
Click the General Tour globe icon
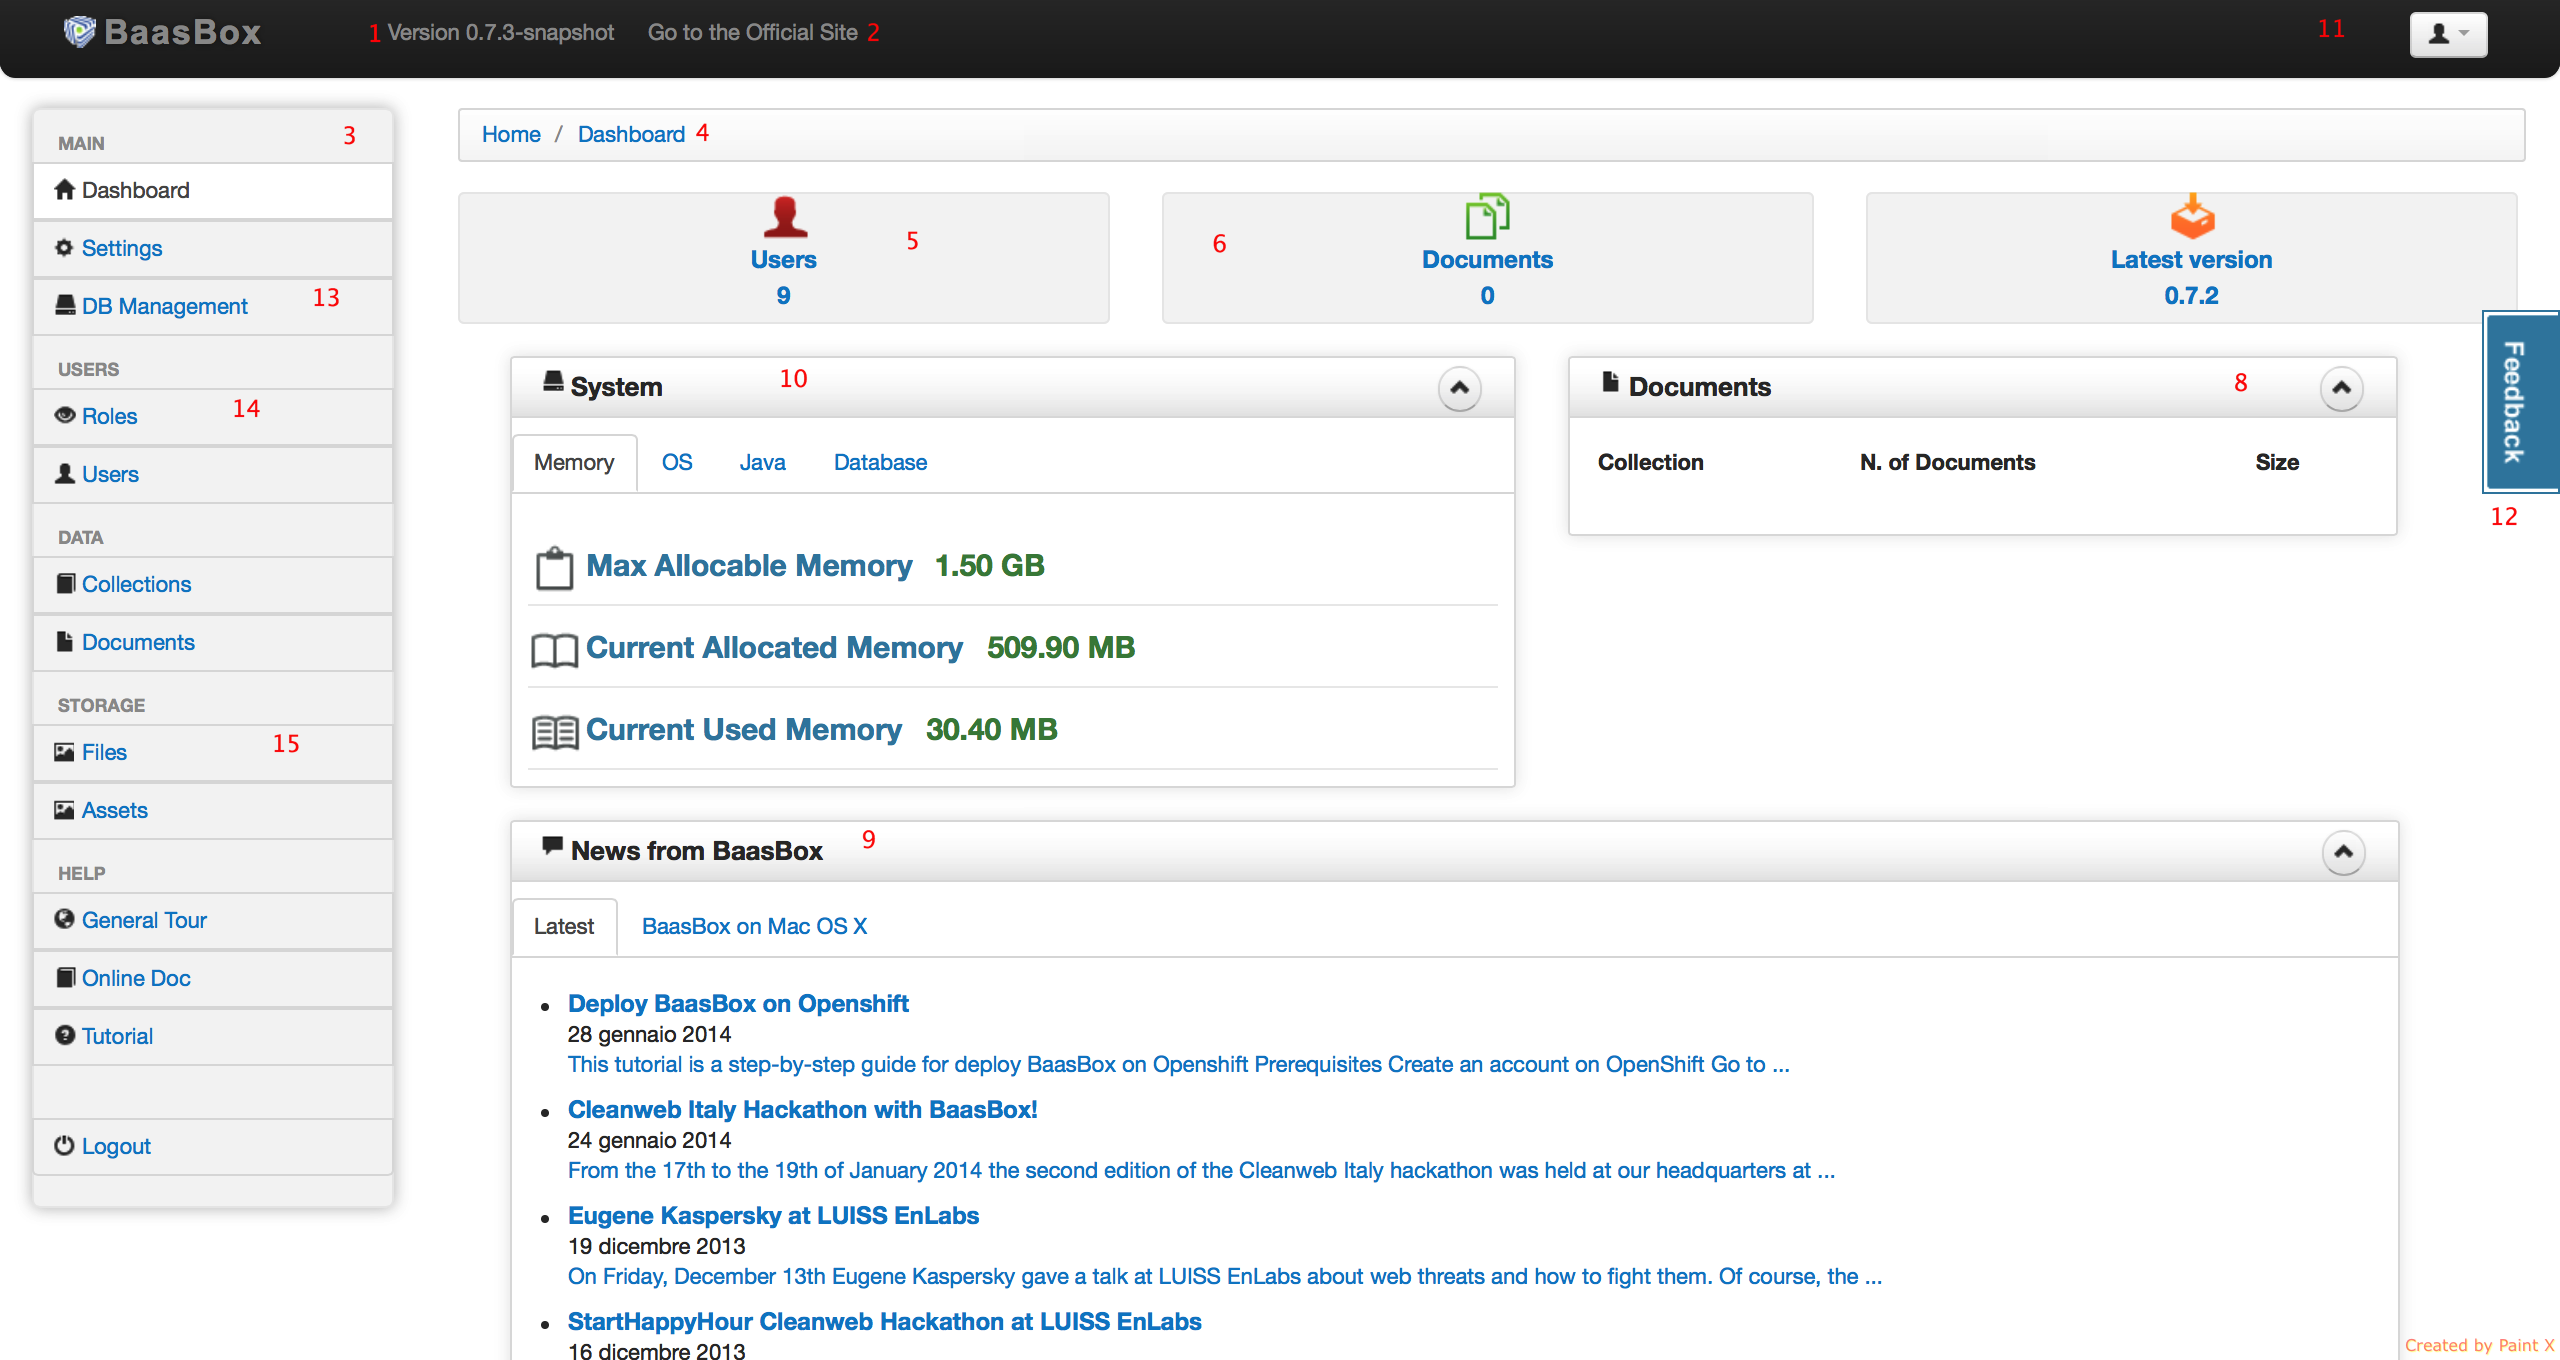(65, 919)
